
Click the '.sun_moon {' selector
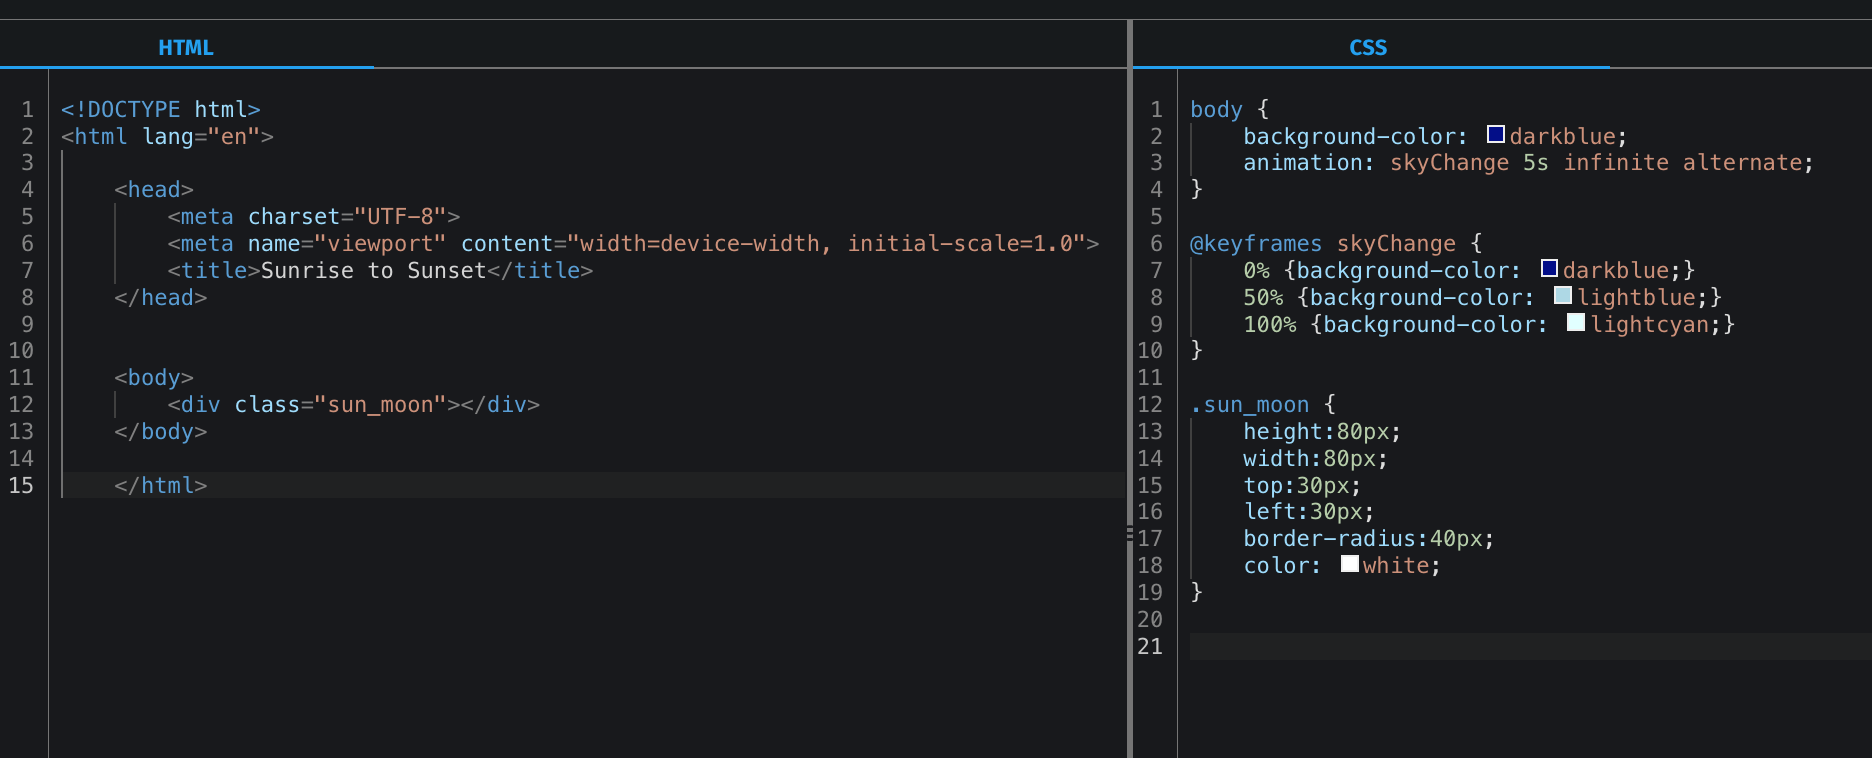1263,405
